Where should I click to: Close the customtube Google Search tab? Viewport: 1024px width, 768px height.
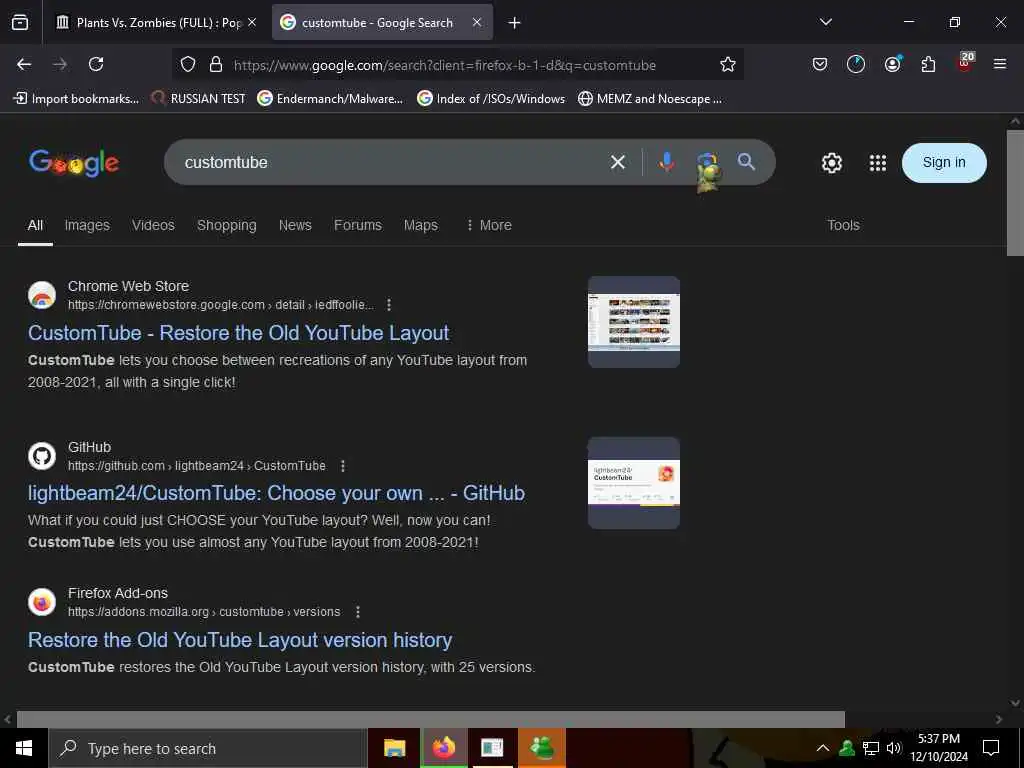[477, 22]
